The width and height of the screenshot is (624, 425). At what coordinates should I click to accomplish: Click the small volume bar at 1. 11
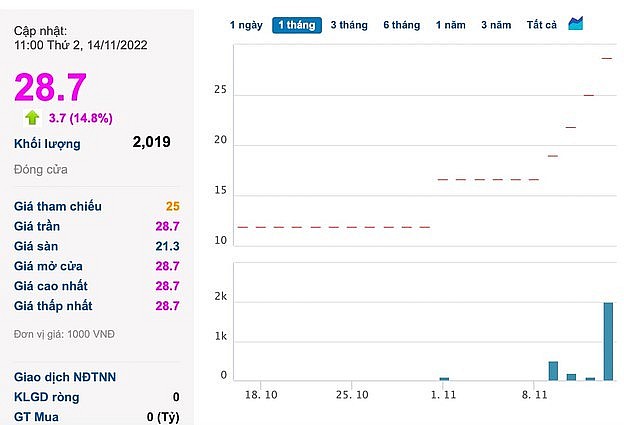pos(444,379)
